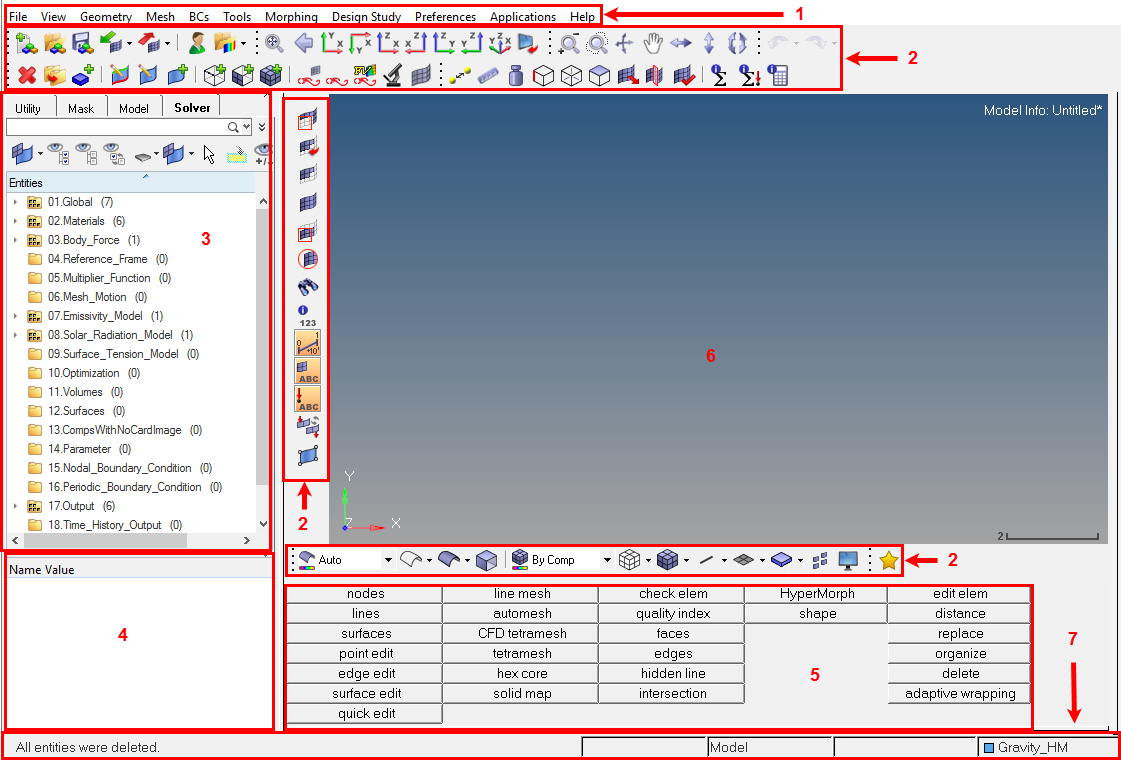Click the user profile person icon
Screen dimensions: 1121x760
tap(197, 43)
